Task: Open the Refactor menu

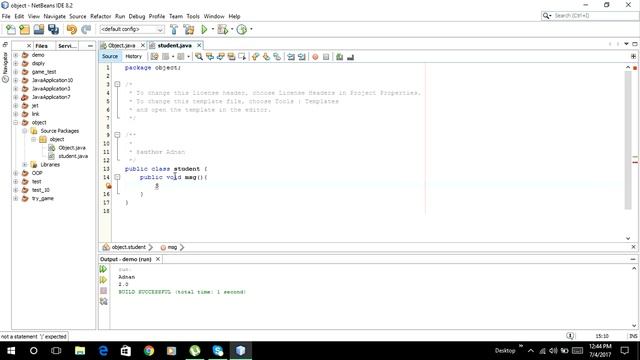Action: 100,16
